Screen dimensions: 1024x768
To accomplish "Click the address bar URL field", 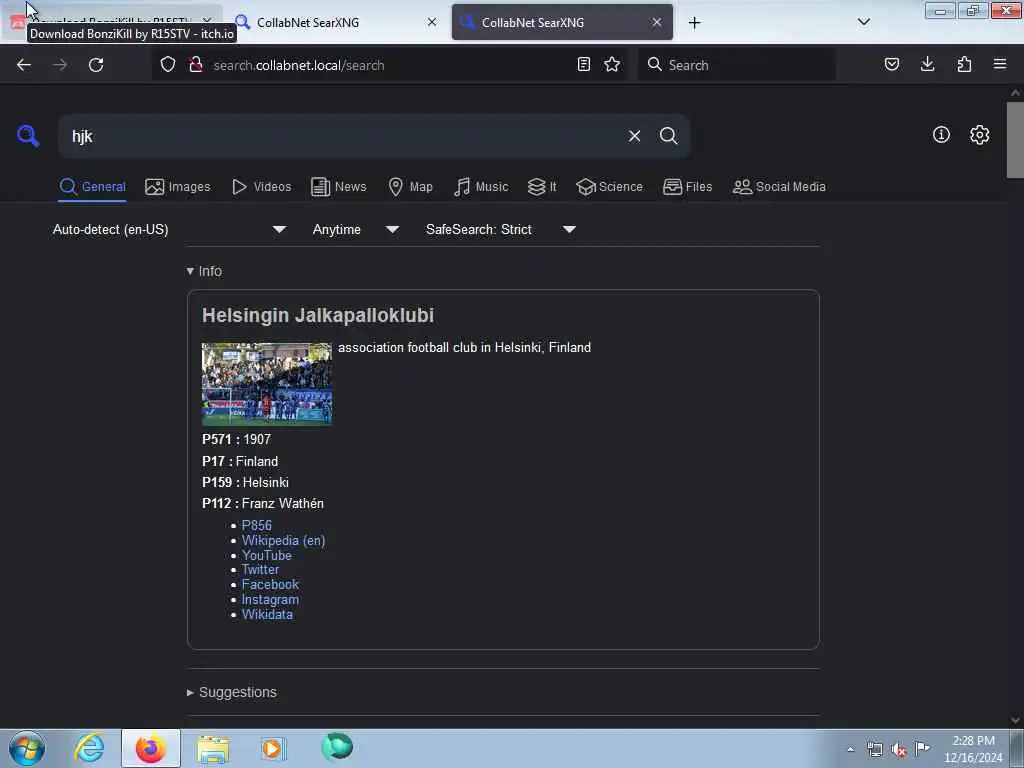I will pos(389,65).
